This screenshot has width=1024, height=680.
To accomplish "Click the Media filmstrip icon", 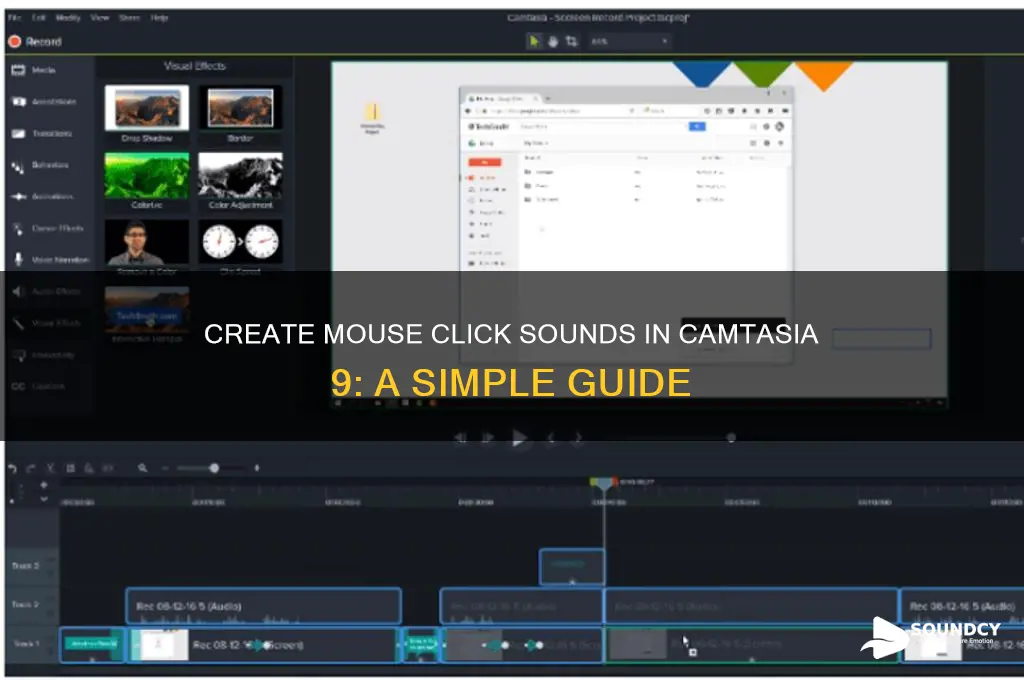I will pyautogui.click(x=18, y=70).
